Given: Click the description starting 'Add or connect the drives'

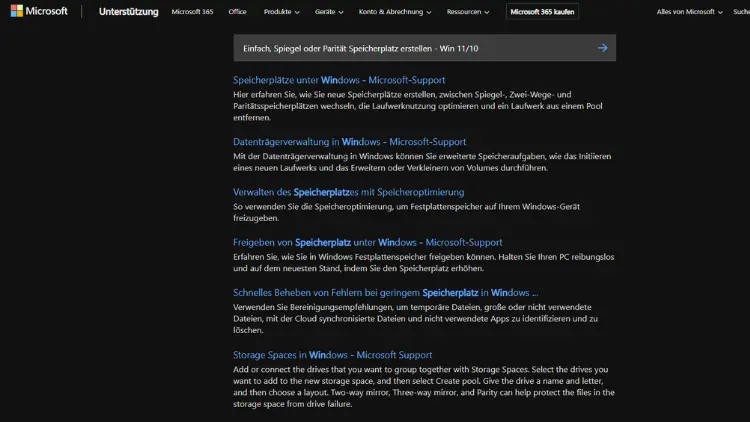Looking at the screenshot, I should [x=424, y=387].
